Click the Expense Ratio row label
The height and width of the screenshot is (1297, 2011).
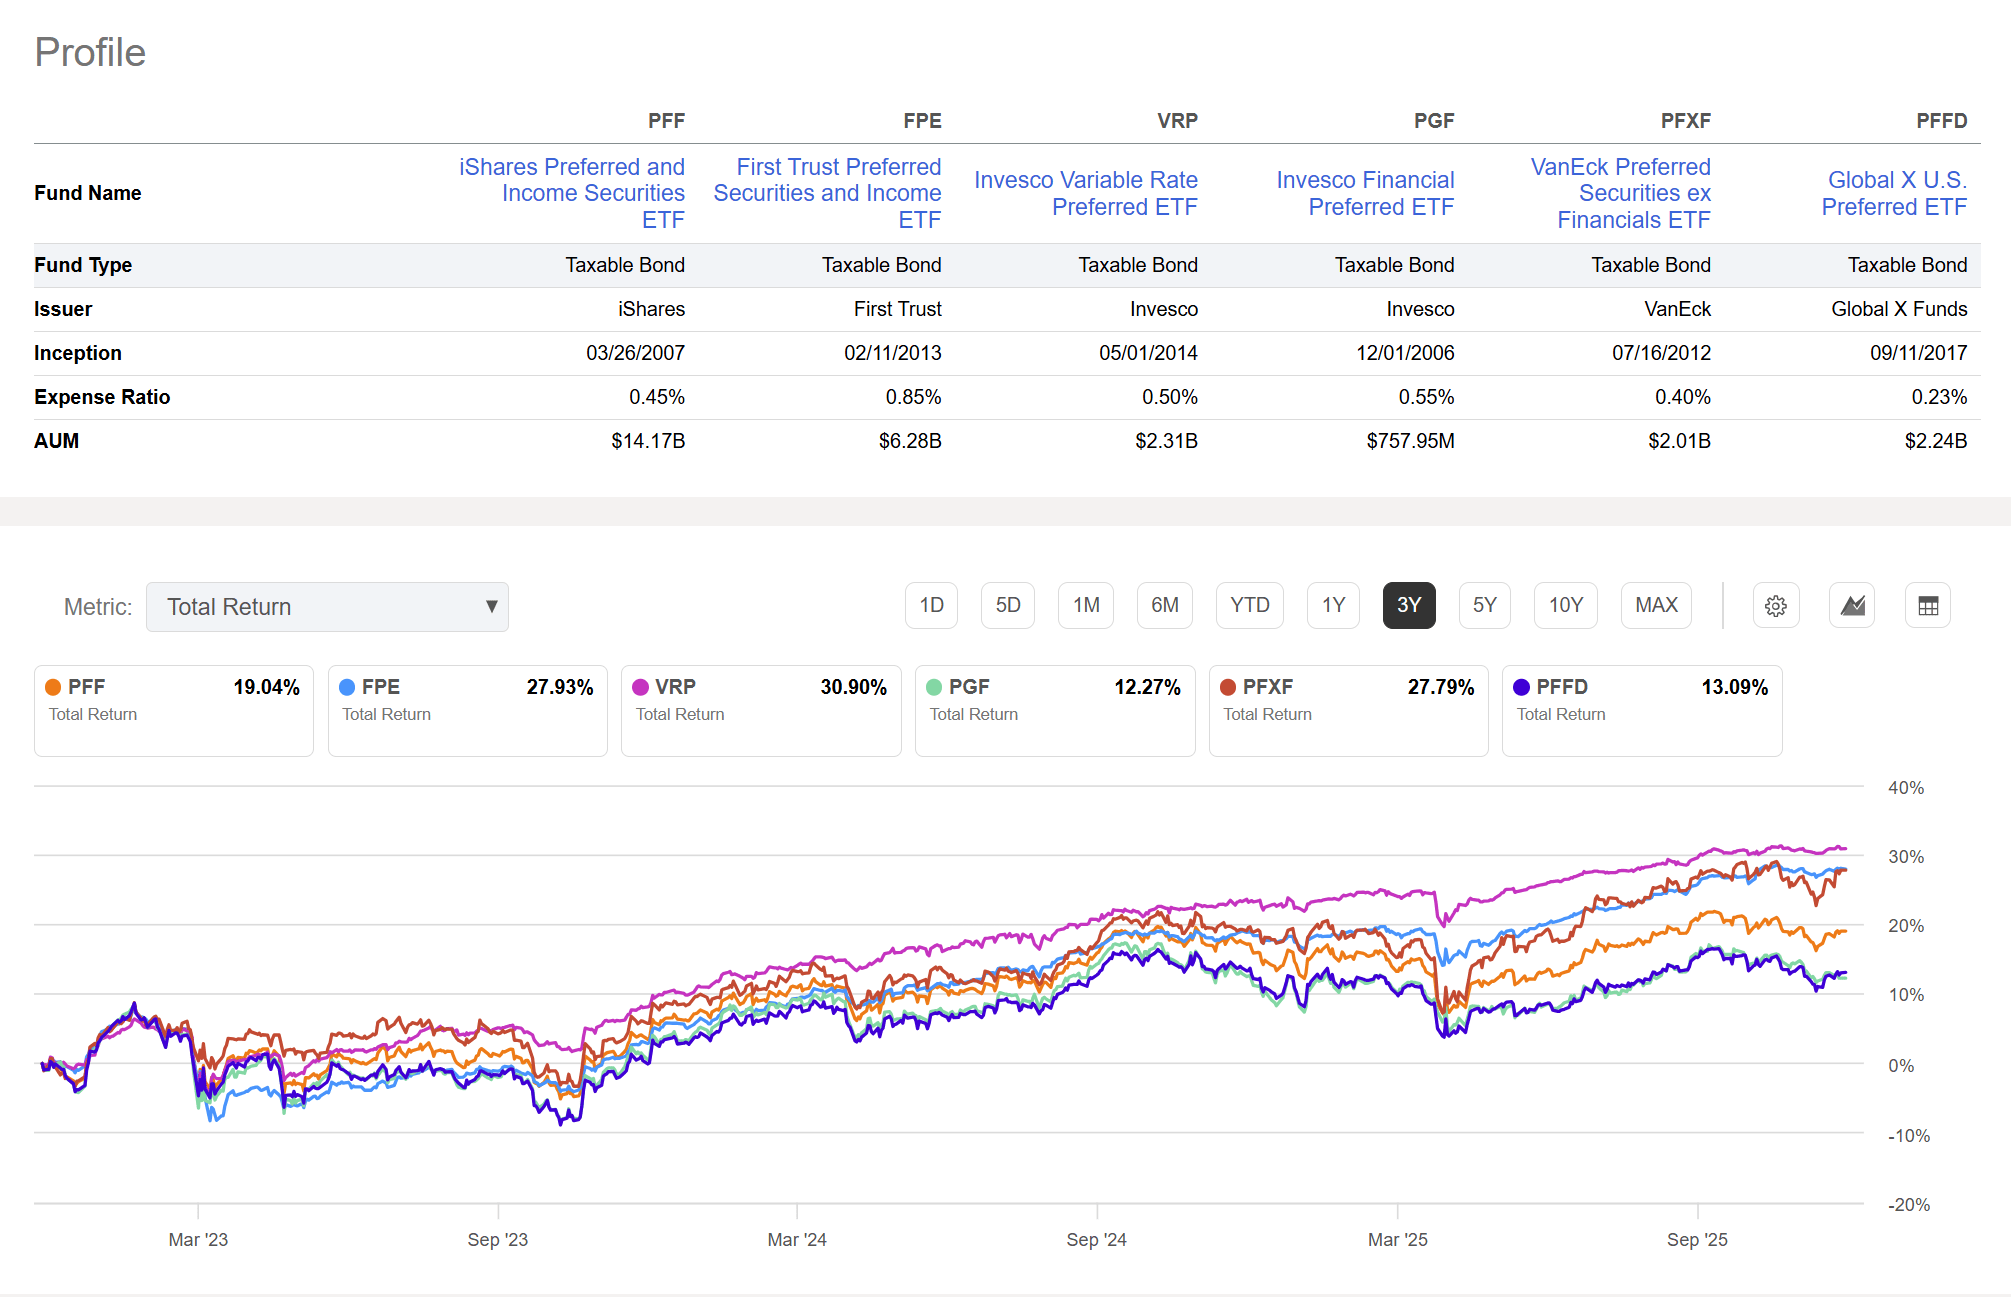point(102,397)
